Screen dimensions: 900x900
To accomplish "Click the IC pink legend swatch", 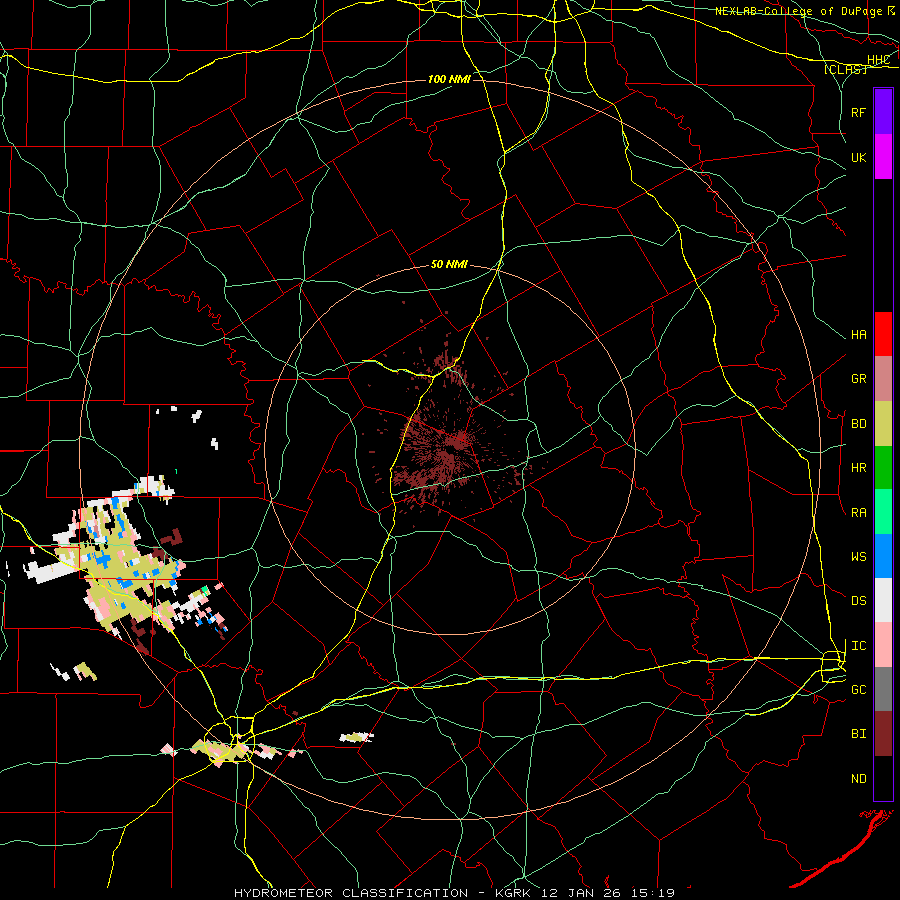I will [883, 645].
